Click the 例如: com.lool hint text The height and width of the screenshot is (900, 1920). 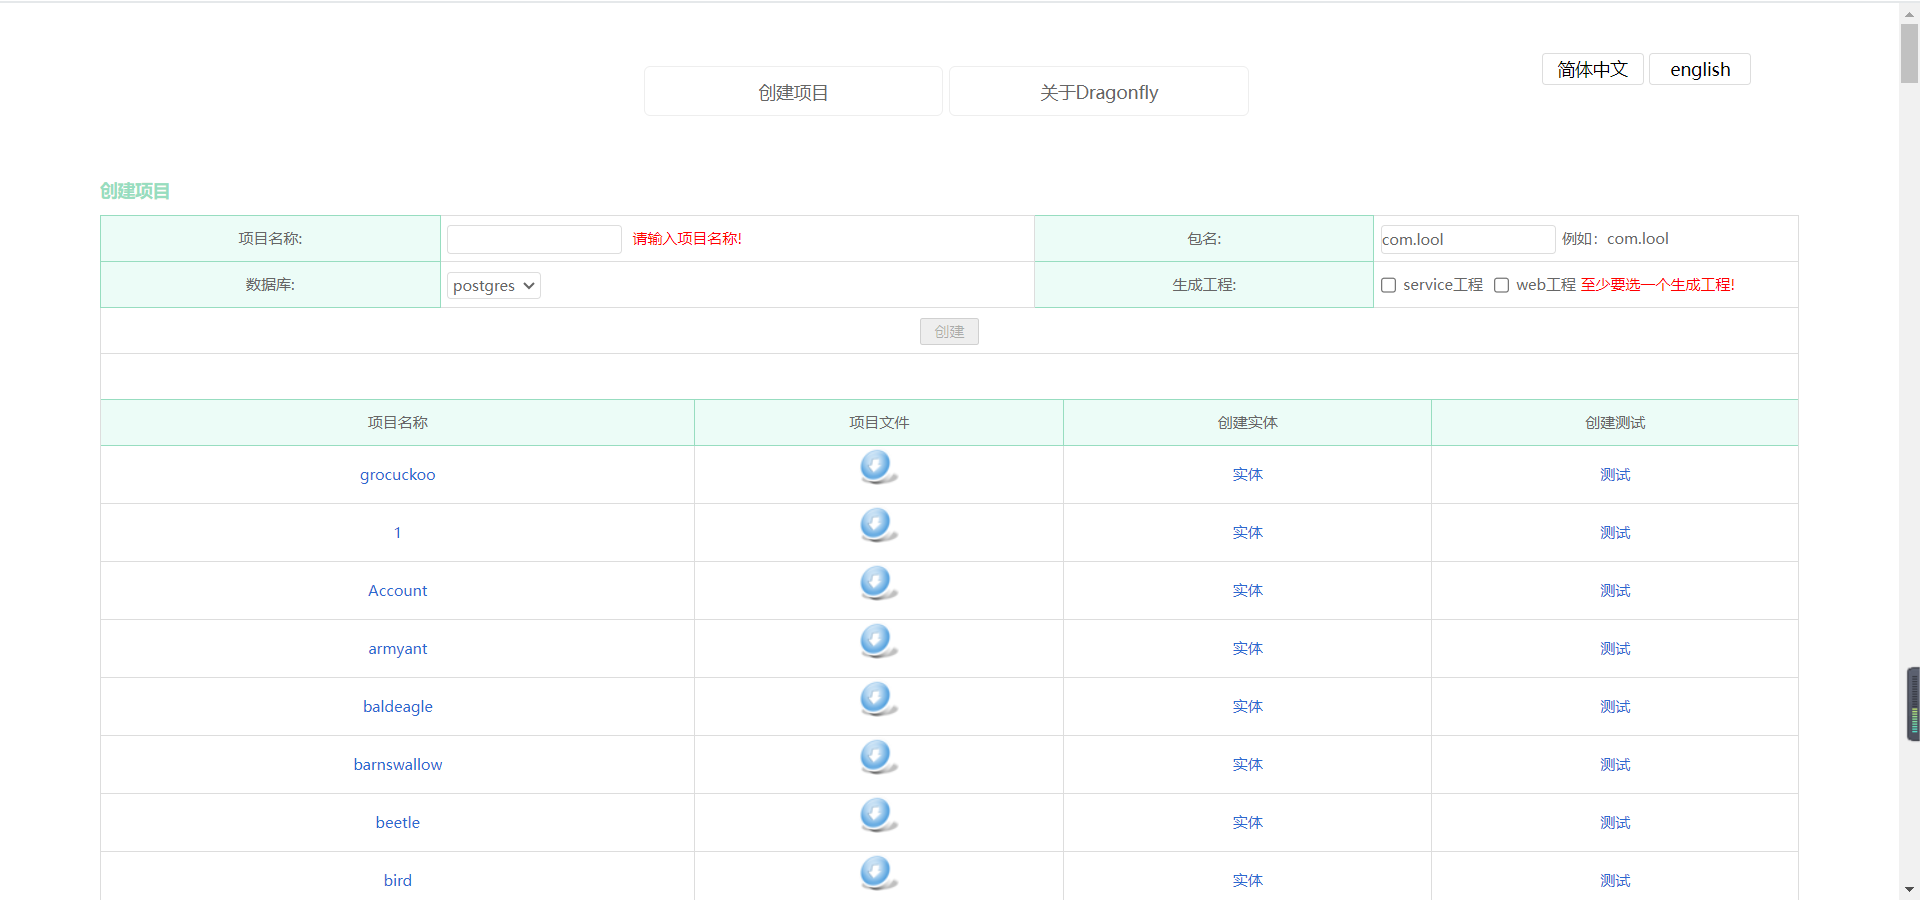(1615, 239)
